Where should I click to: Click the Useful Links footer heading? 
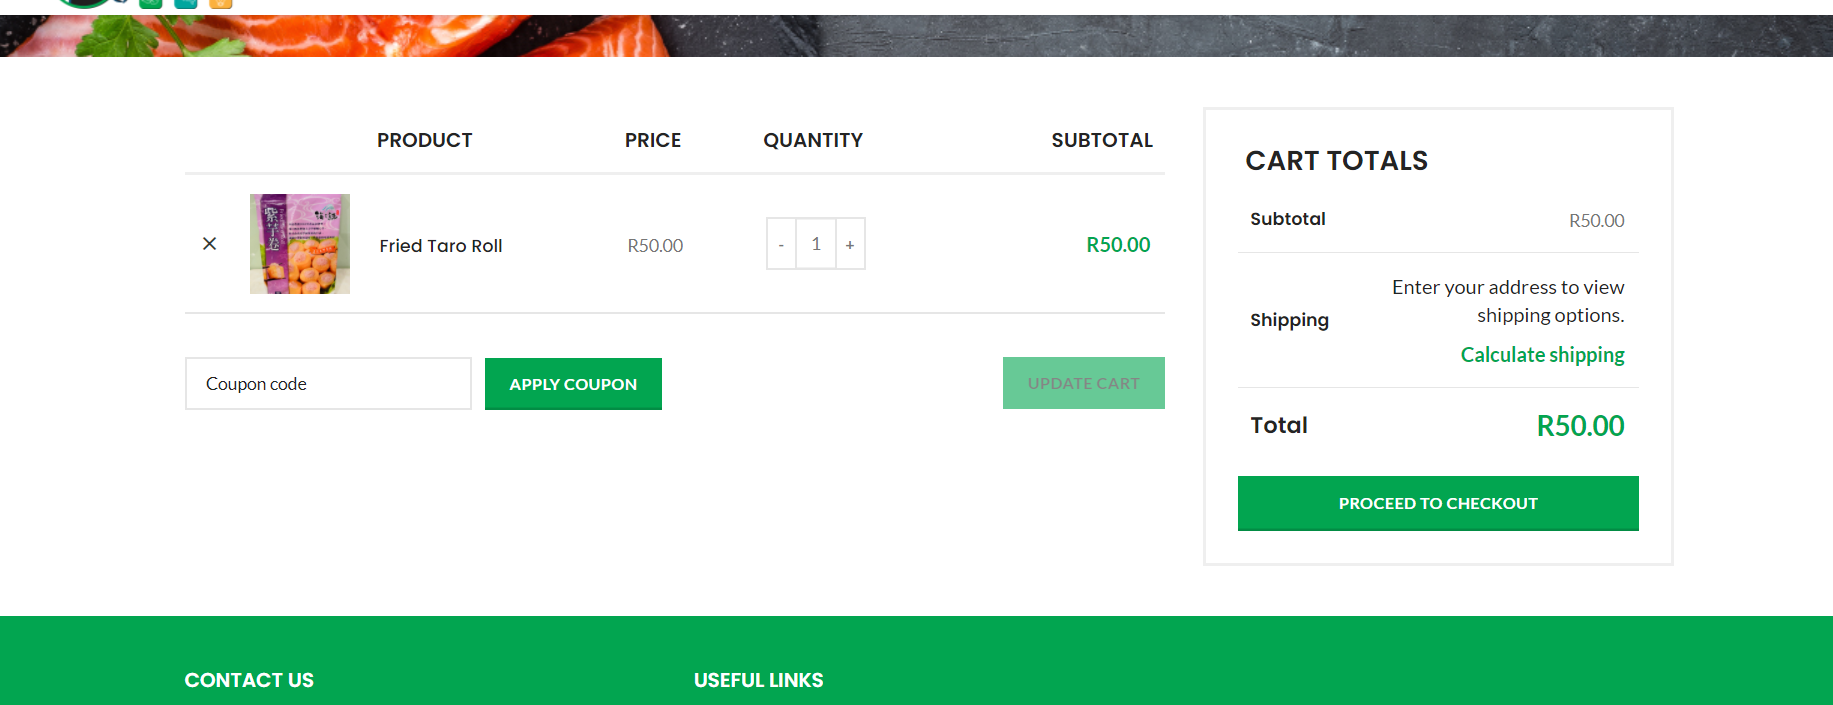[759, 680]
